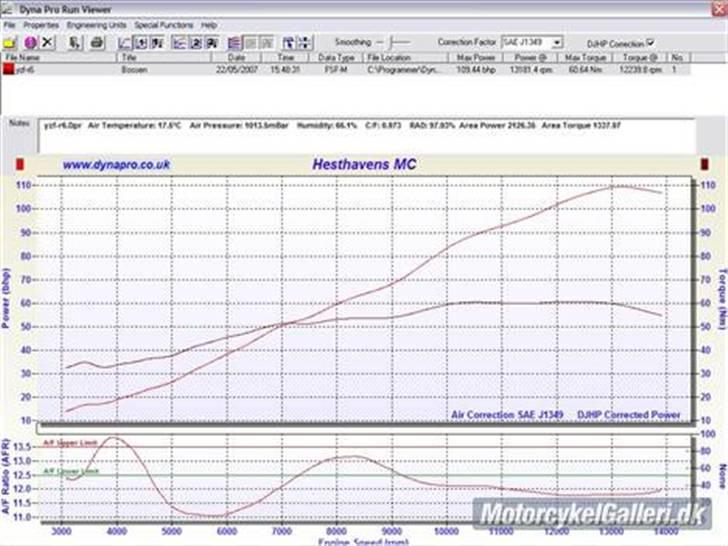728x546 pixels.
Task: Click the graph icon left of the 2 icon
Action: [x=179, y=43]
